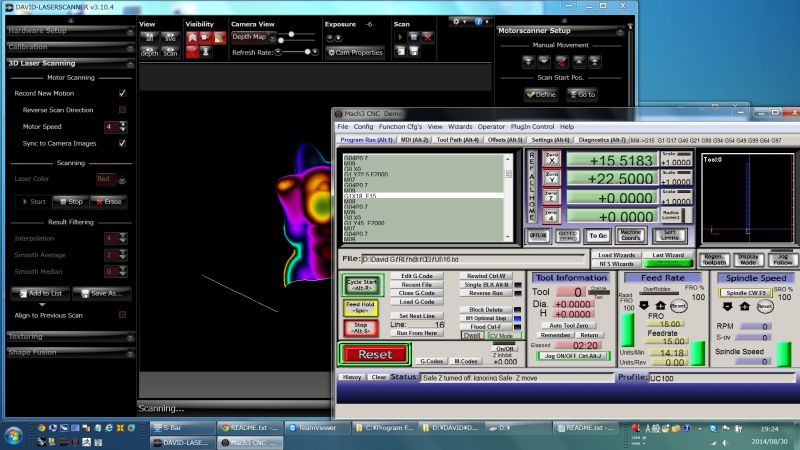The width and height of the screenshot is (800, 450).
Task: Switch to MDI (Alt-2) tab
Action: tap(414, 140)
